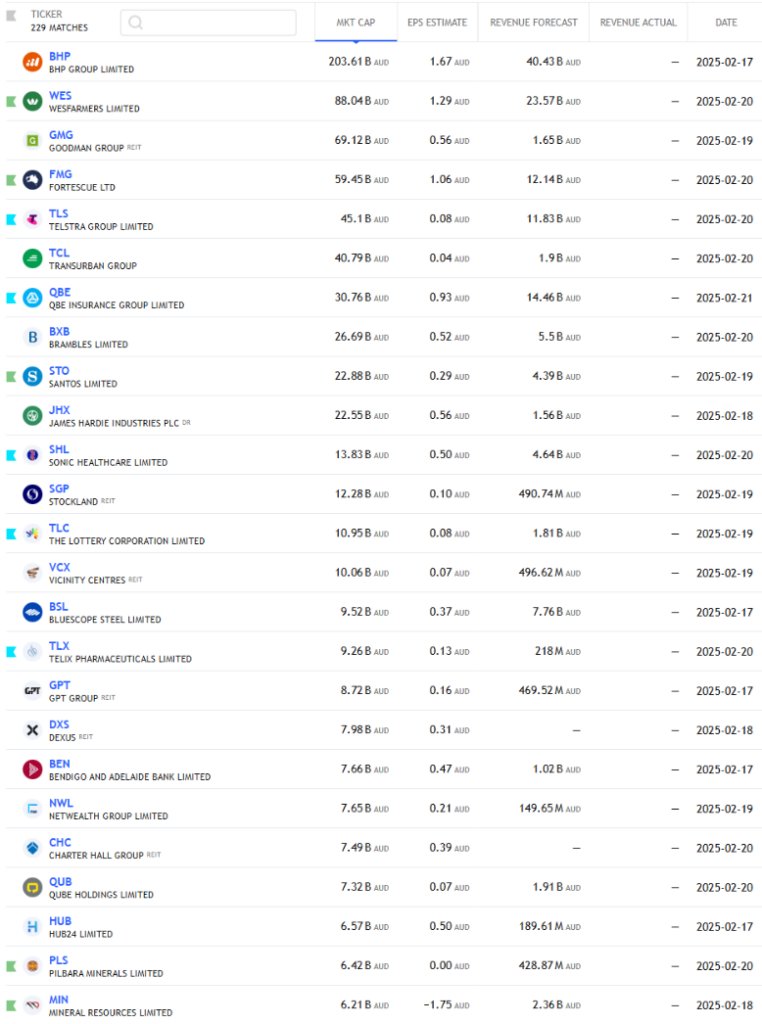Click the Charter Hall logo icon
The width and height of the screenshot is (762, 1024).
pos(32,848)
